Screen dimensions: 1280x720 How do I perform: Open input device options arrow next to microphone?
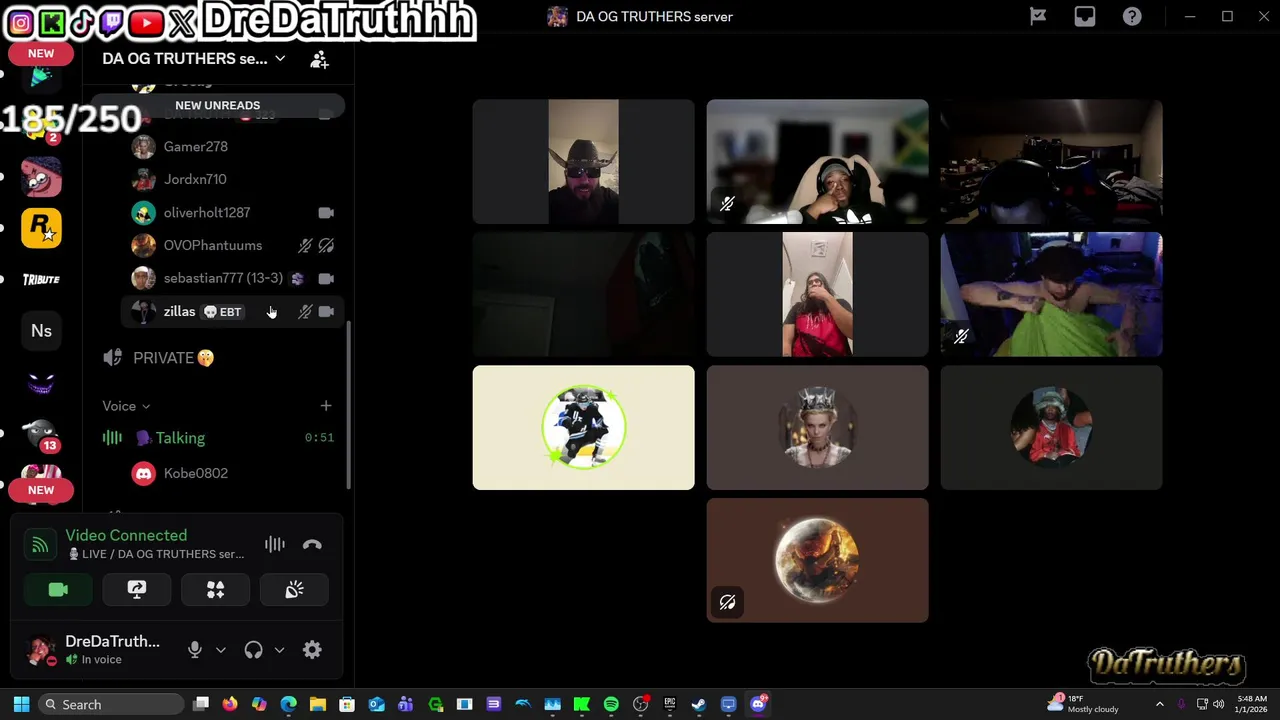coord(221,650)
